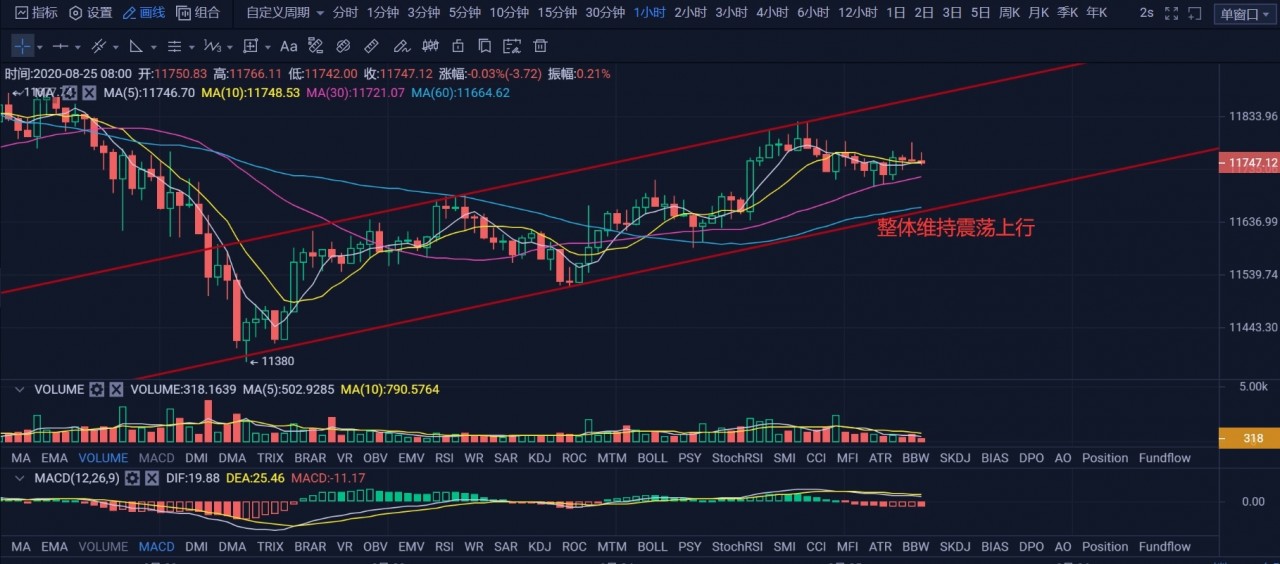Screen dimensions: 1280x564
Task: Collapse the VOLUME indicator panel
Action: [20, 389]
